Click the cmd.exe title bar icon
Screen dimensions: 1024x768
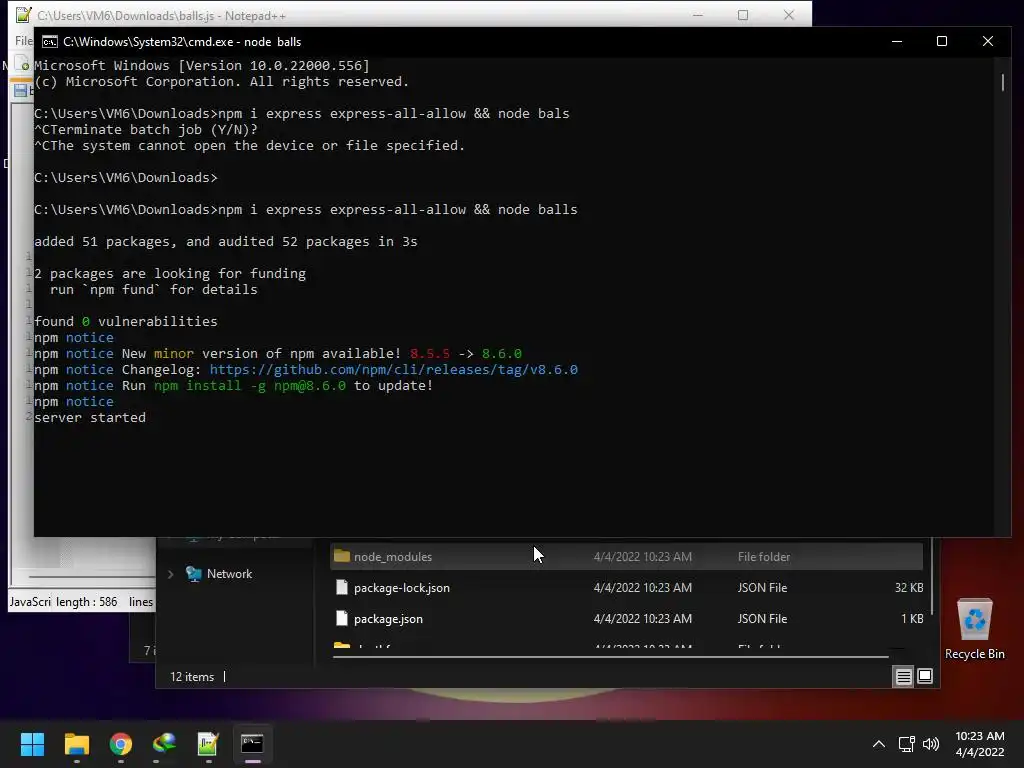tap(50, 42)
